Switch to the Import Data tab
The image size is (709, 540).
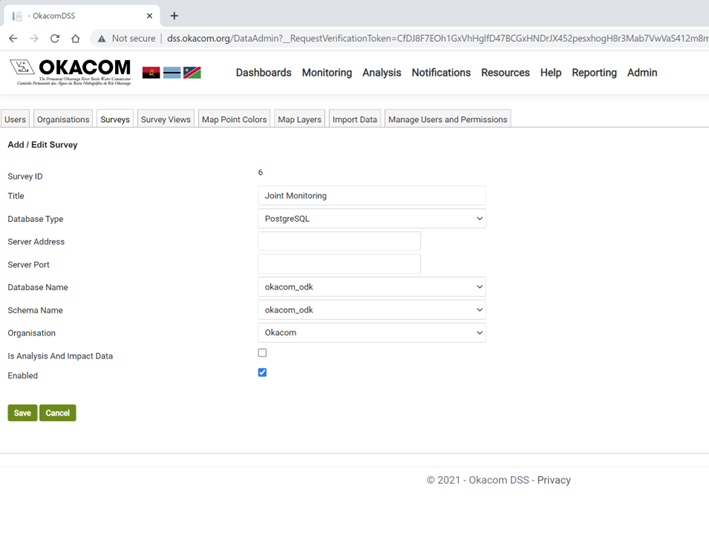pos(355,119)
